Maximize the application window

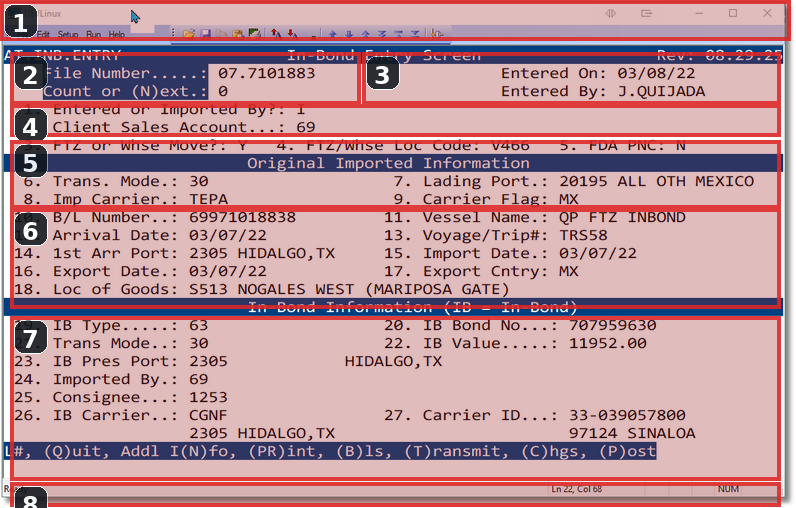point(733,13)
